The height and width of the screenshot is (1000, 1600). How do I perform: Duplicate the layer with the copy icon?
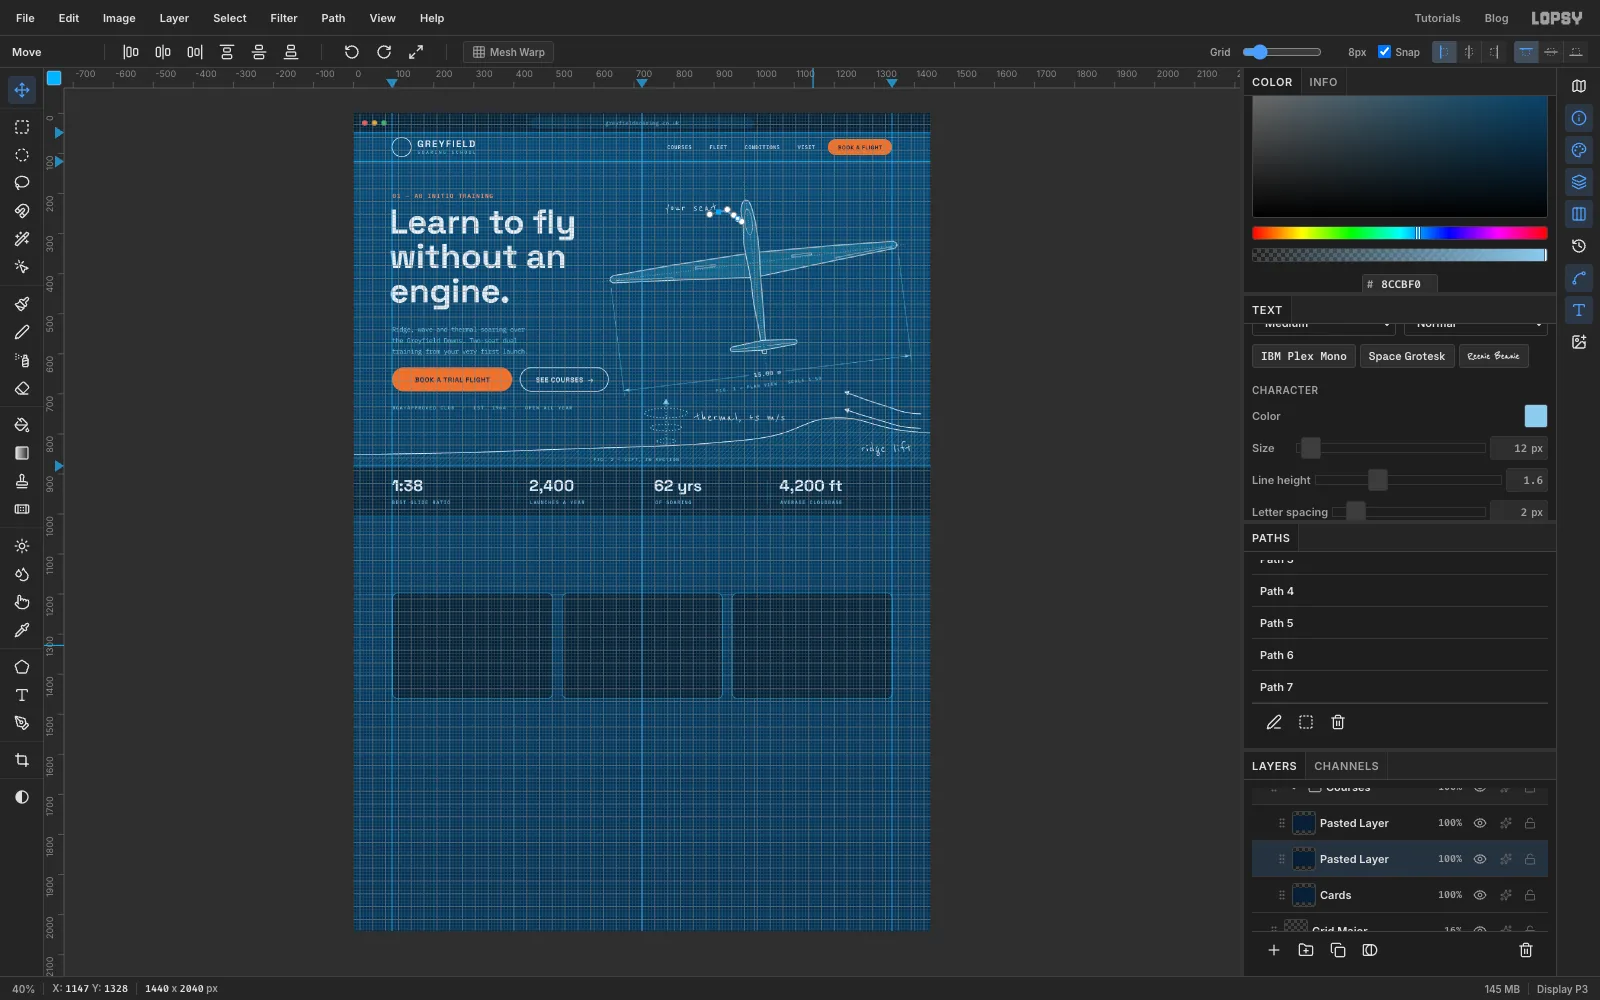(1338, 950)
